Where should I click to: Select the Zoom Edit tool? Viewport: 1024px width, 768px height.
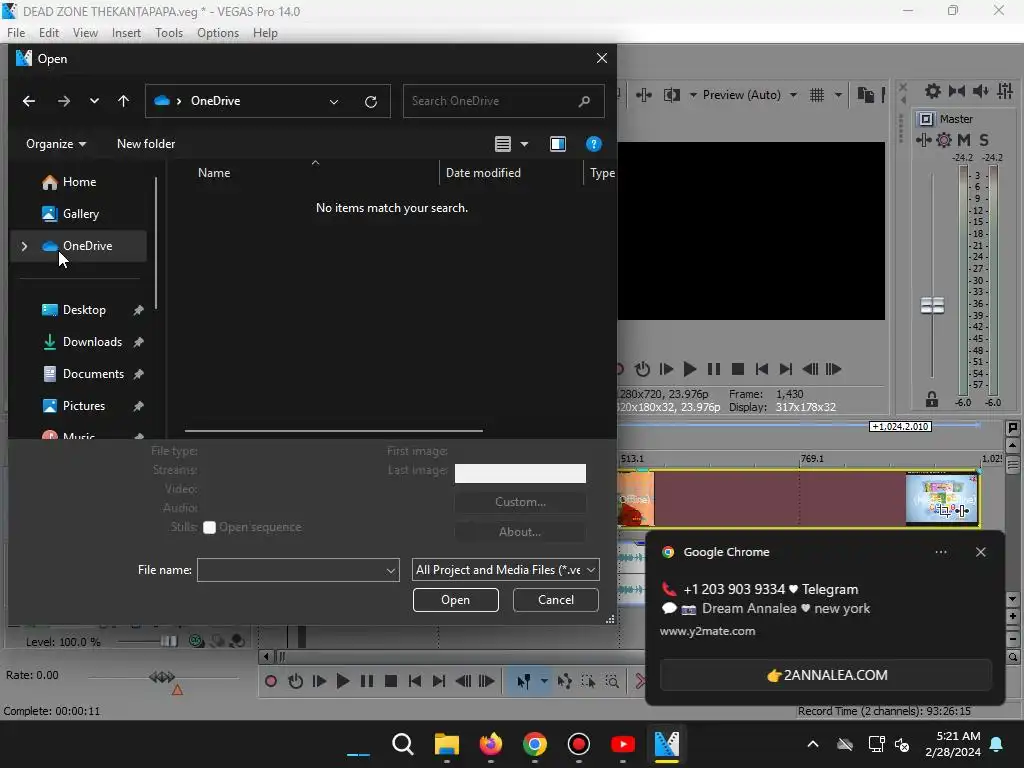(x=612, y=682)
